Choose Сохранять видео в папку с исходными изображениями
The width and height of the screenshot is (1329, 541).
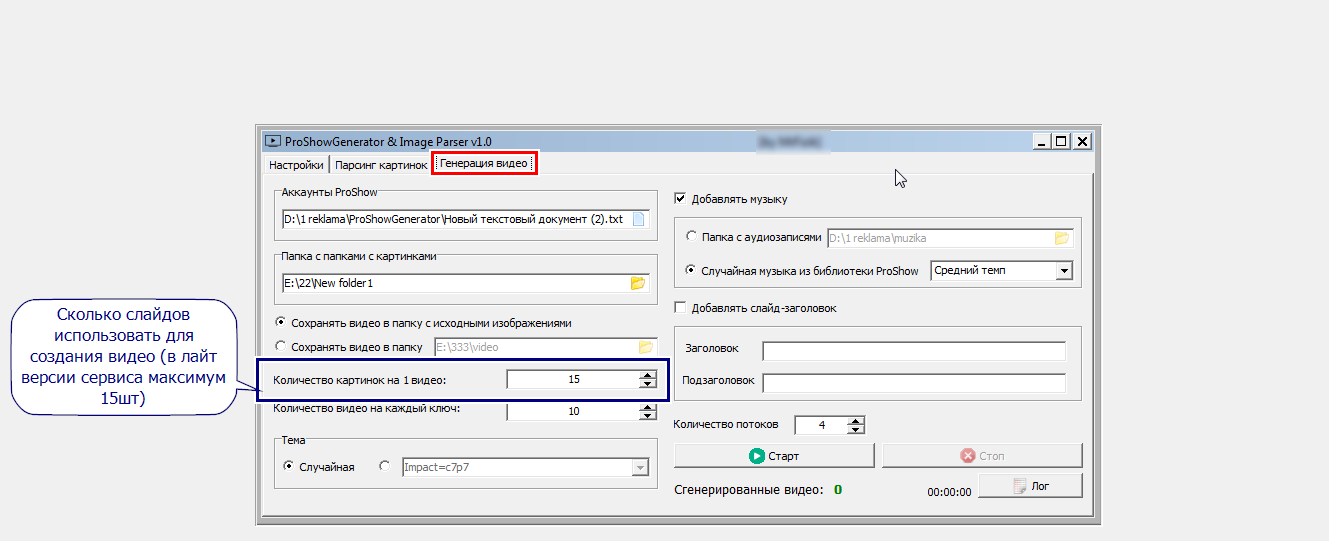(x=281, y=323)
